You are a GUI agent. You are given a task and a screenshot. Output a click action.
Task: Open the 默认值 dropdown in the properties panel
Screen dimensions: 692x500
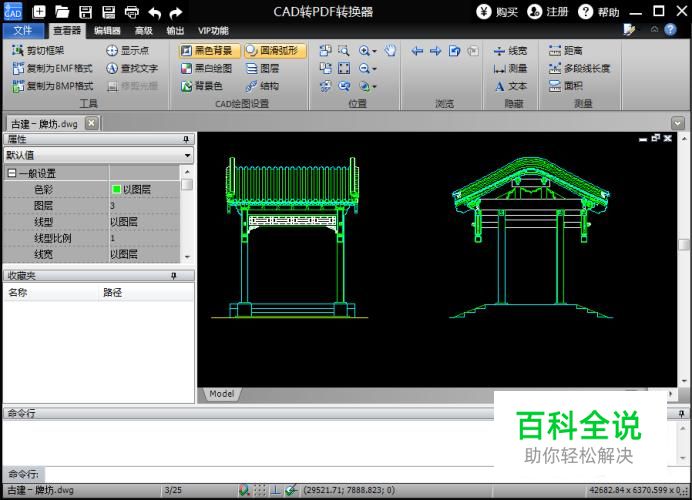pos(187,156)
